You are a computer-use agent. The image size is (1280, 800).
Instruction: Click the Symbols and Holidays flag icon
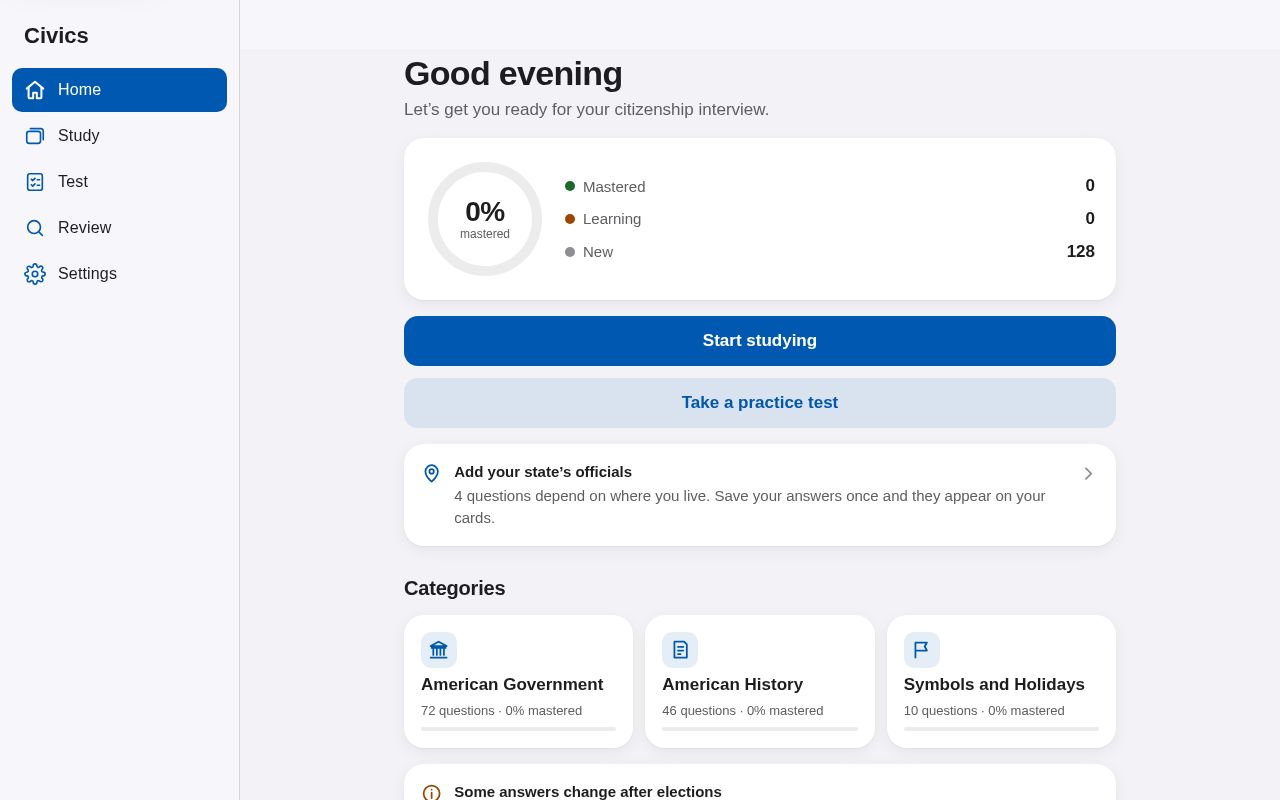[x=922, y=650]
